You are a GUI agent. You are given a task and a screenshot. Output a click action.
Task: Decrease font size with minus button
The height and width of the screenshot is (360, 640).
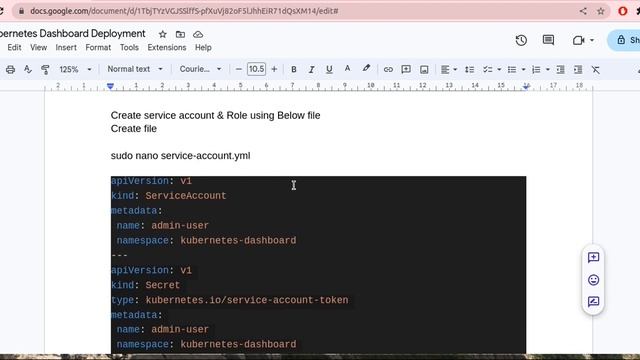tap(239, 69)
